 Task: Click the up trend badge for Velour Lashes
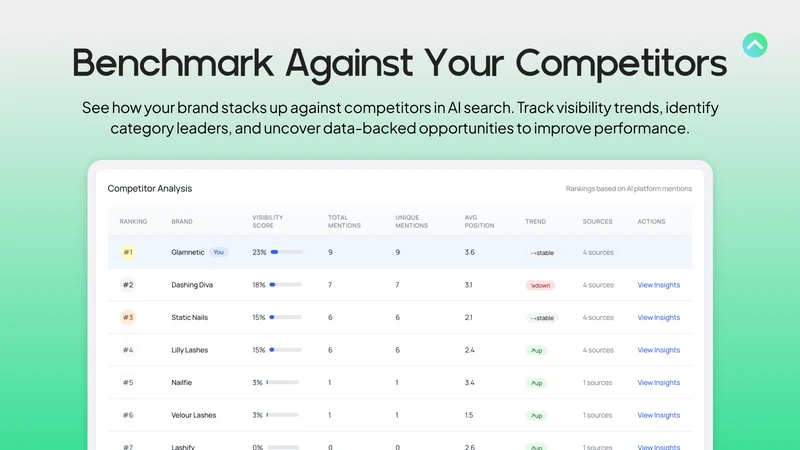pyautogui.click(x=536, y=416)
